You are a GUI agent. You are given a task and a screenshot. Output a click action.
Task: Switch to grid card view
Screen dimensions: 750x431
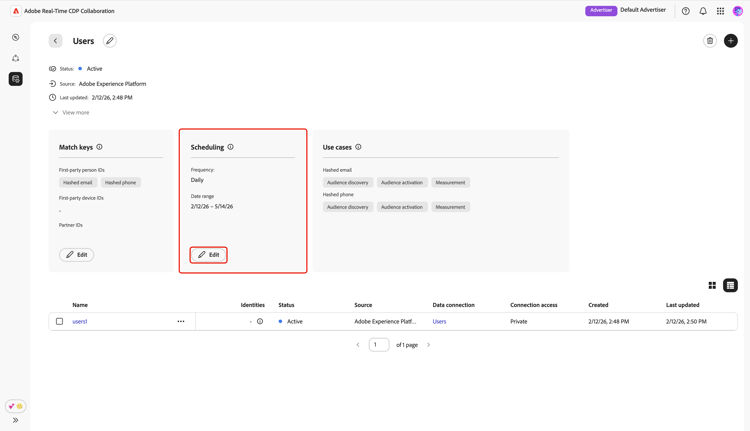click(x=712, y=285)
